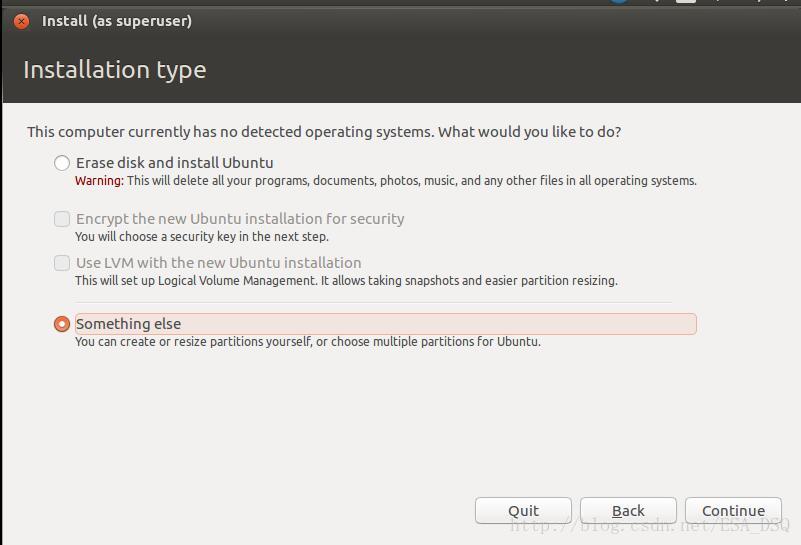Screen dimensions: 801x545
Task: Continue to the next installation step
Action: pyautogui.click(x=734, y=510)
